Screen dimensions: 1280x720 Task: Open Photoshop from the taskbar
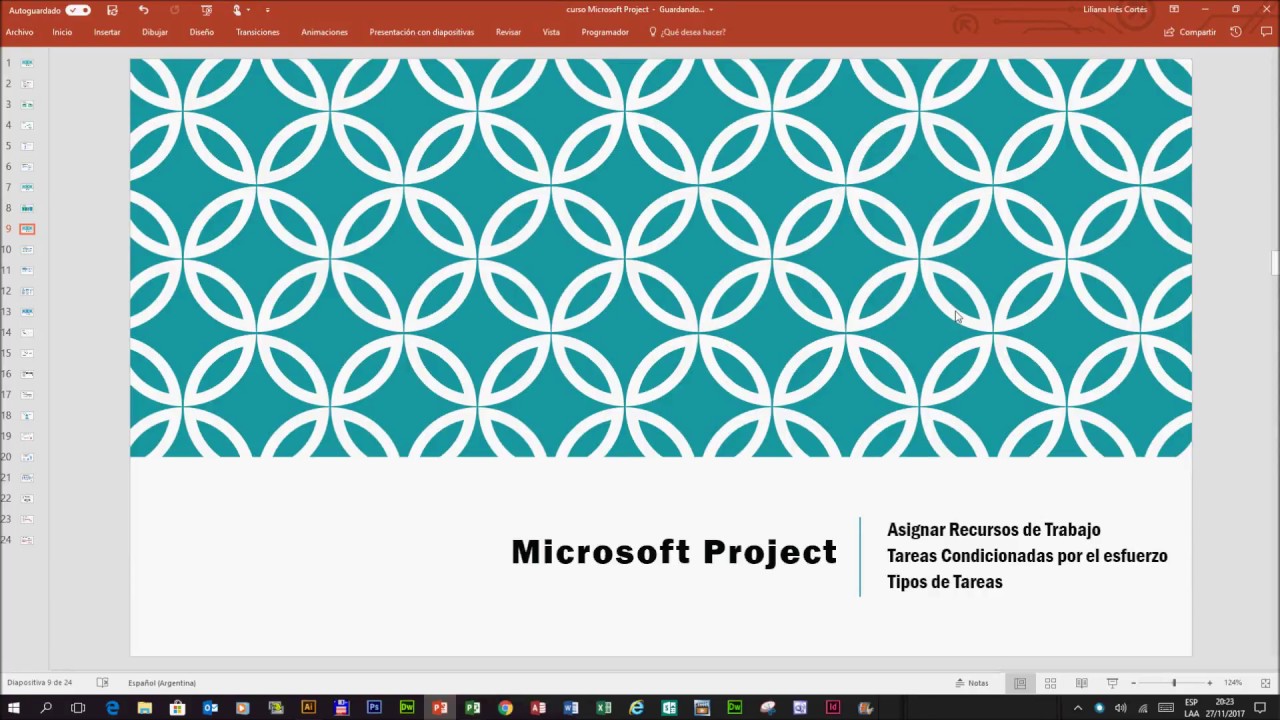tap(374, 708)
